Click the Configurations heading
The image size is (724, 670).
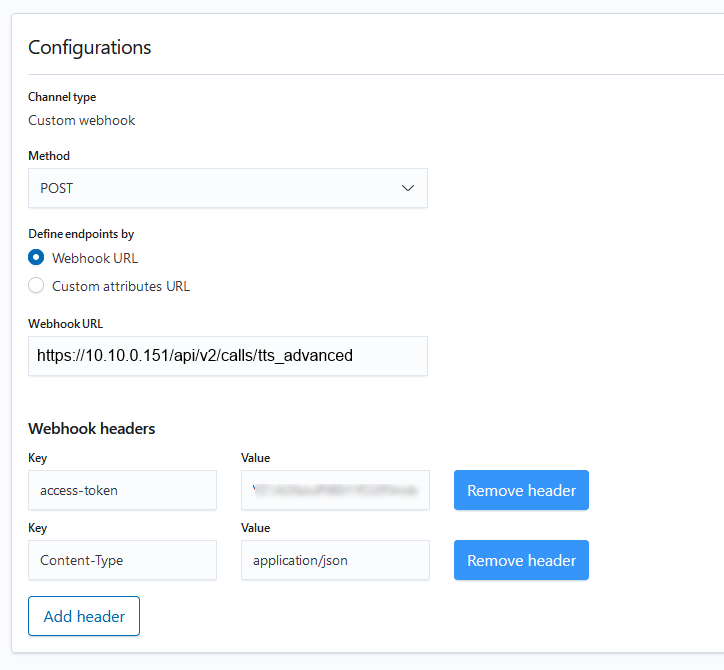(x=90, y=48)
